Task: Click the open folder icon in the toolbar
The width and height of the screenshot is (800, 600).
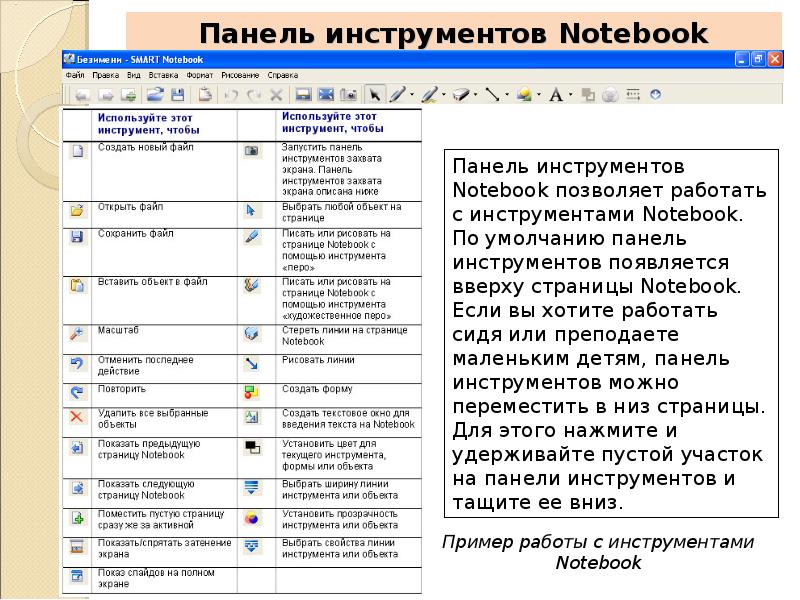Action: tap(155, 96)
